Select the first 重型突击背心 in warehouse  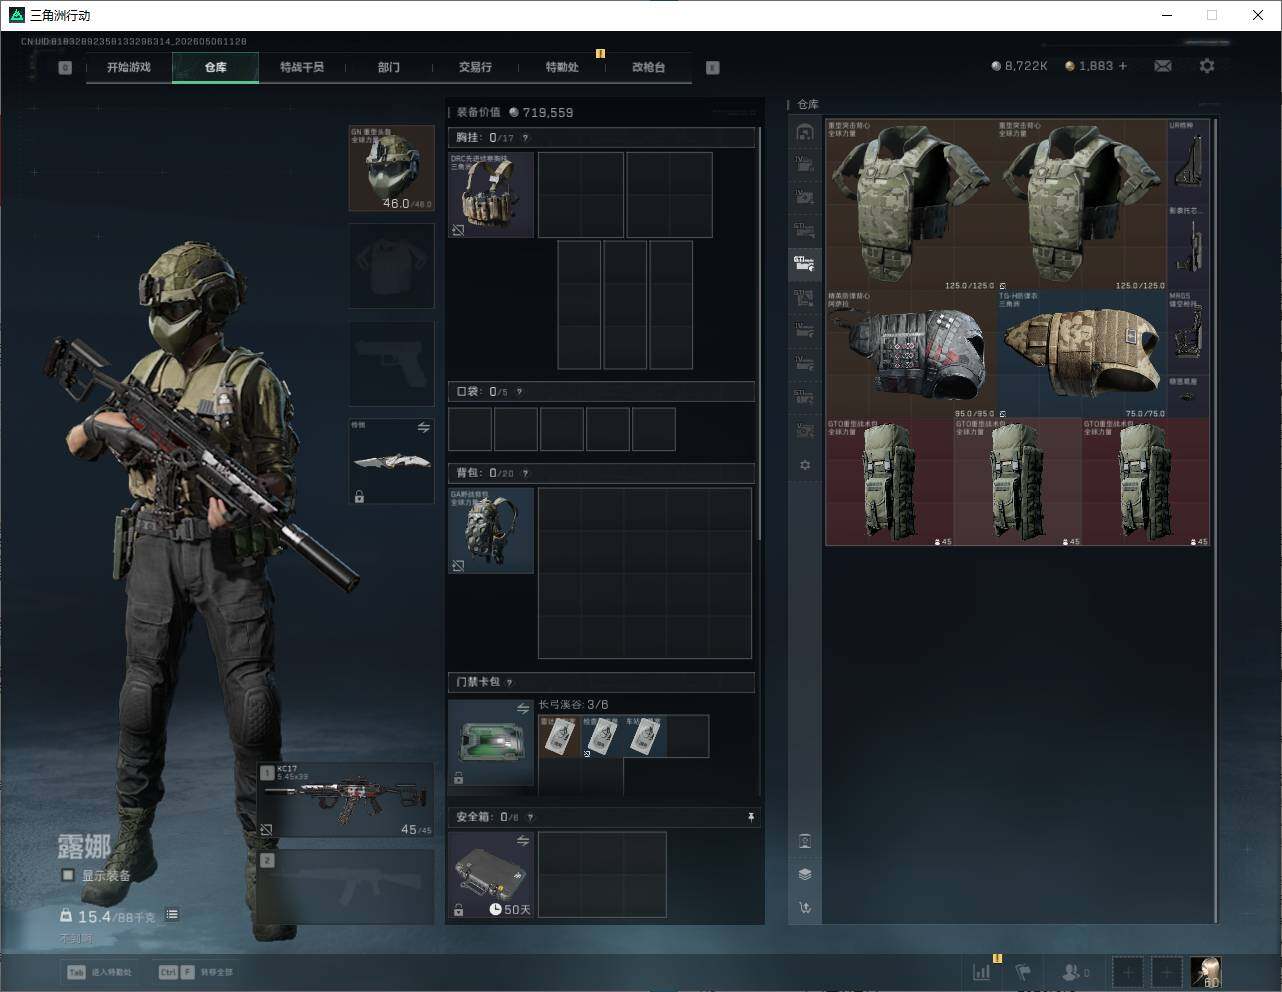coord(911,205)
